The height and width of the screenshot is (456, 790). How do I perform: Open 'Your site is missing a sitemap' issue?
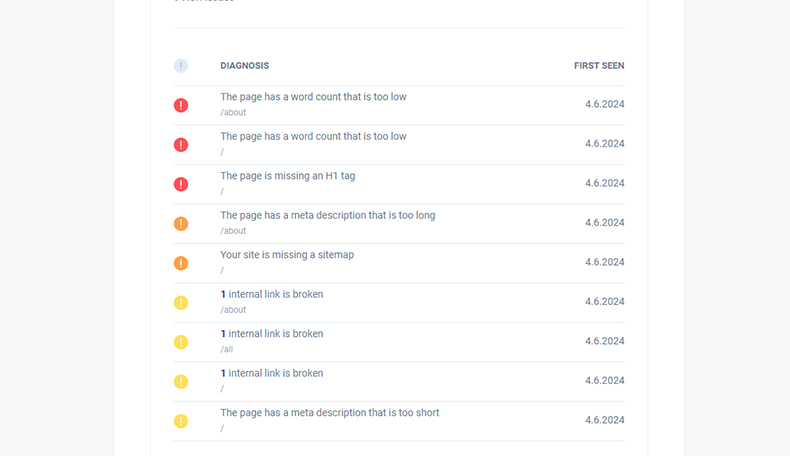[287, 255]
